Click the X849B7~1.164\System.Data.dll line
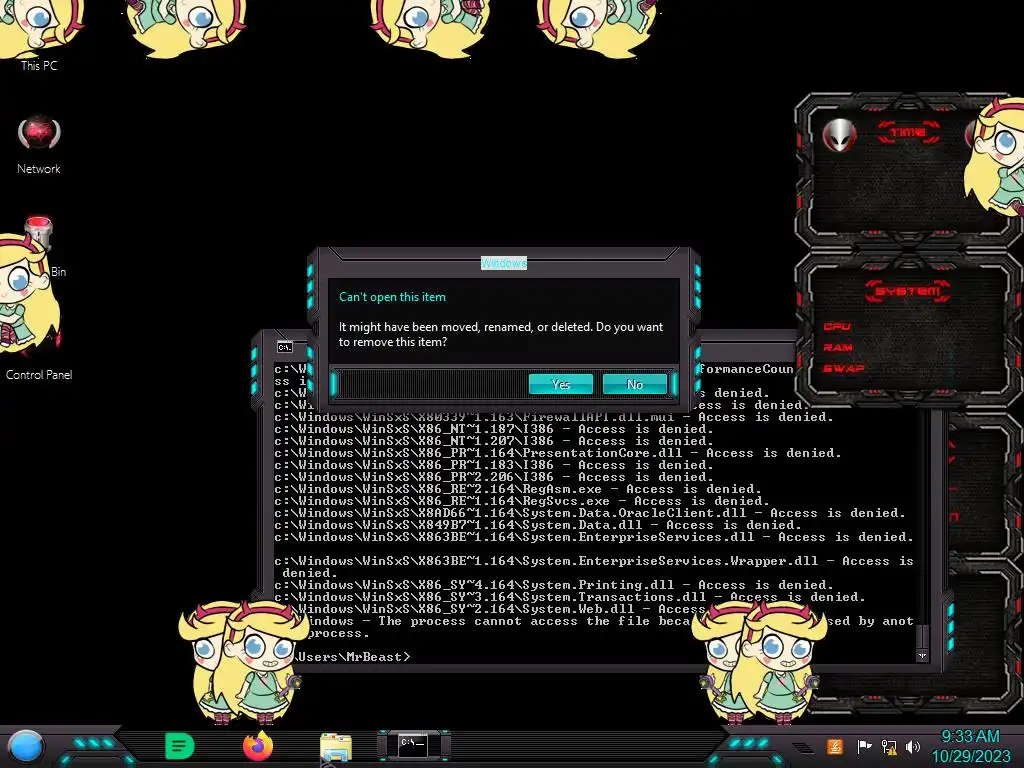The width and height of the screenshot is (1024, 768). tap(537, 524)
